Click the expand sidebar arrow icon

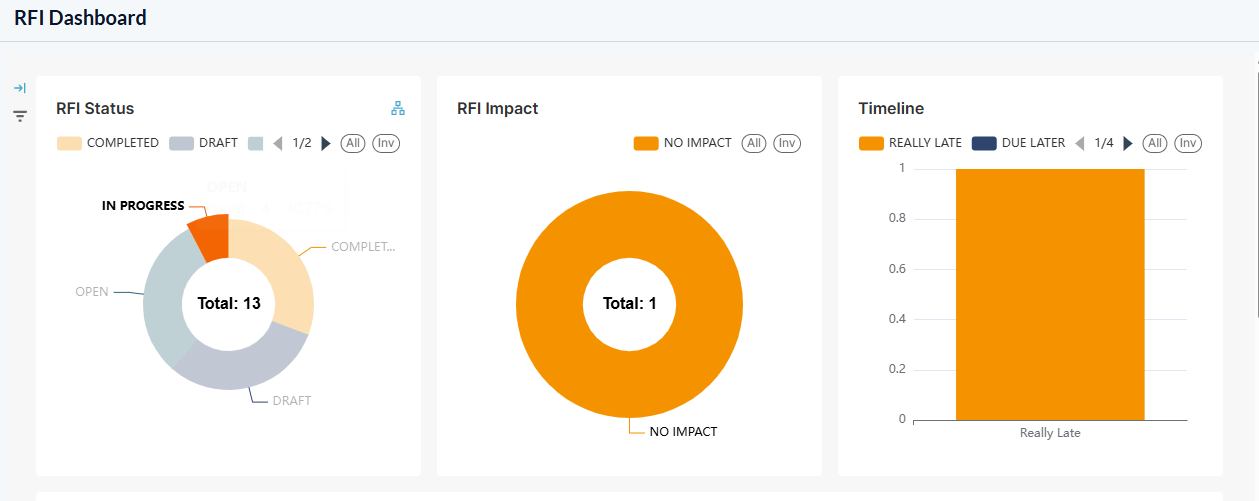19,88
